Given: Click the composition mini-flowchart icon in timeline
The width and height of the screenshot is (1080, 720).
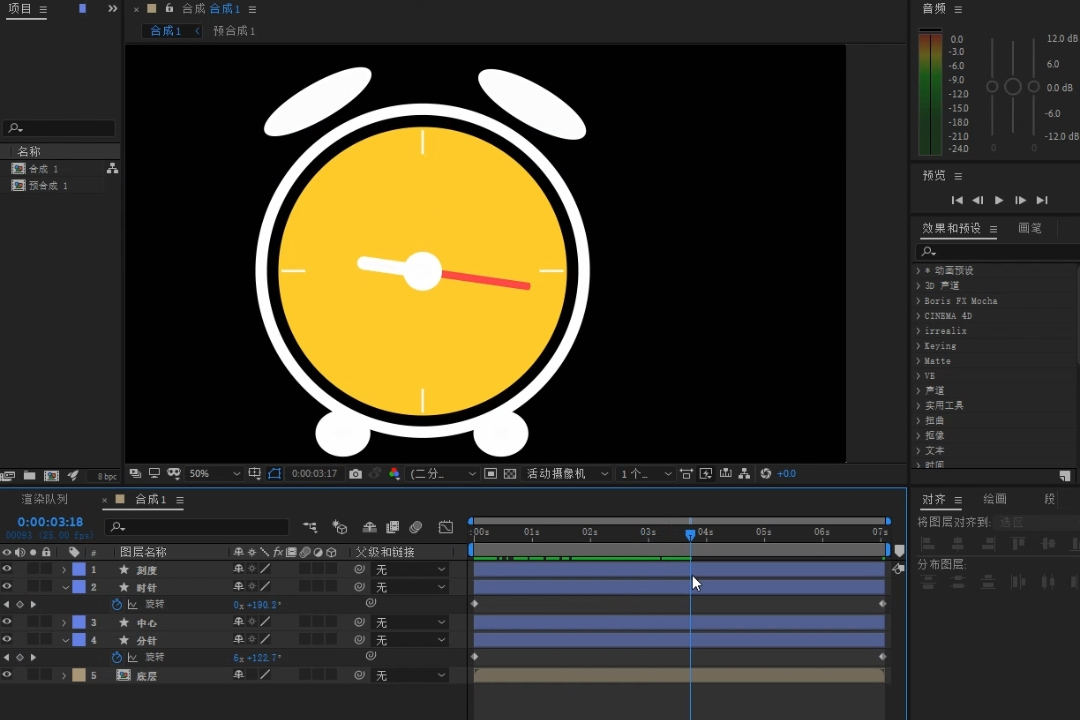Looking at the screenshot, I should click(310, 527).
